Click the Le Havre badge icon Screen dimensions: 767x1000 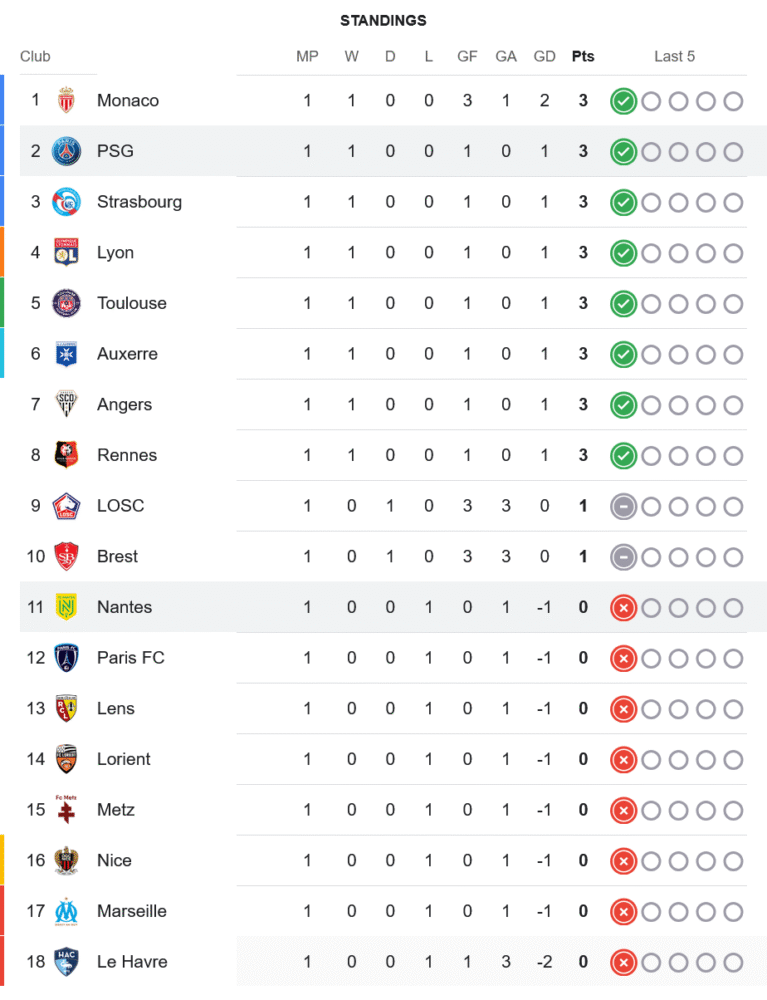[x=66, y=962]
